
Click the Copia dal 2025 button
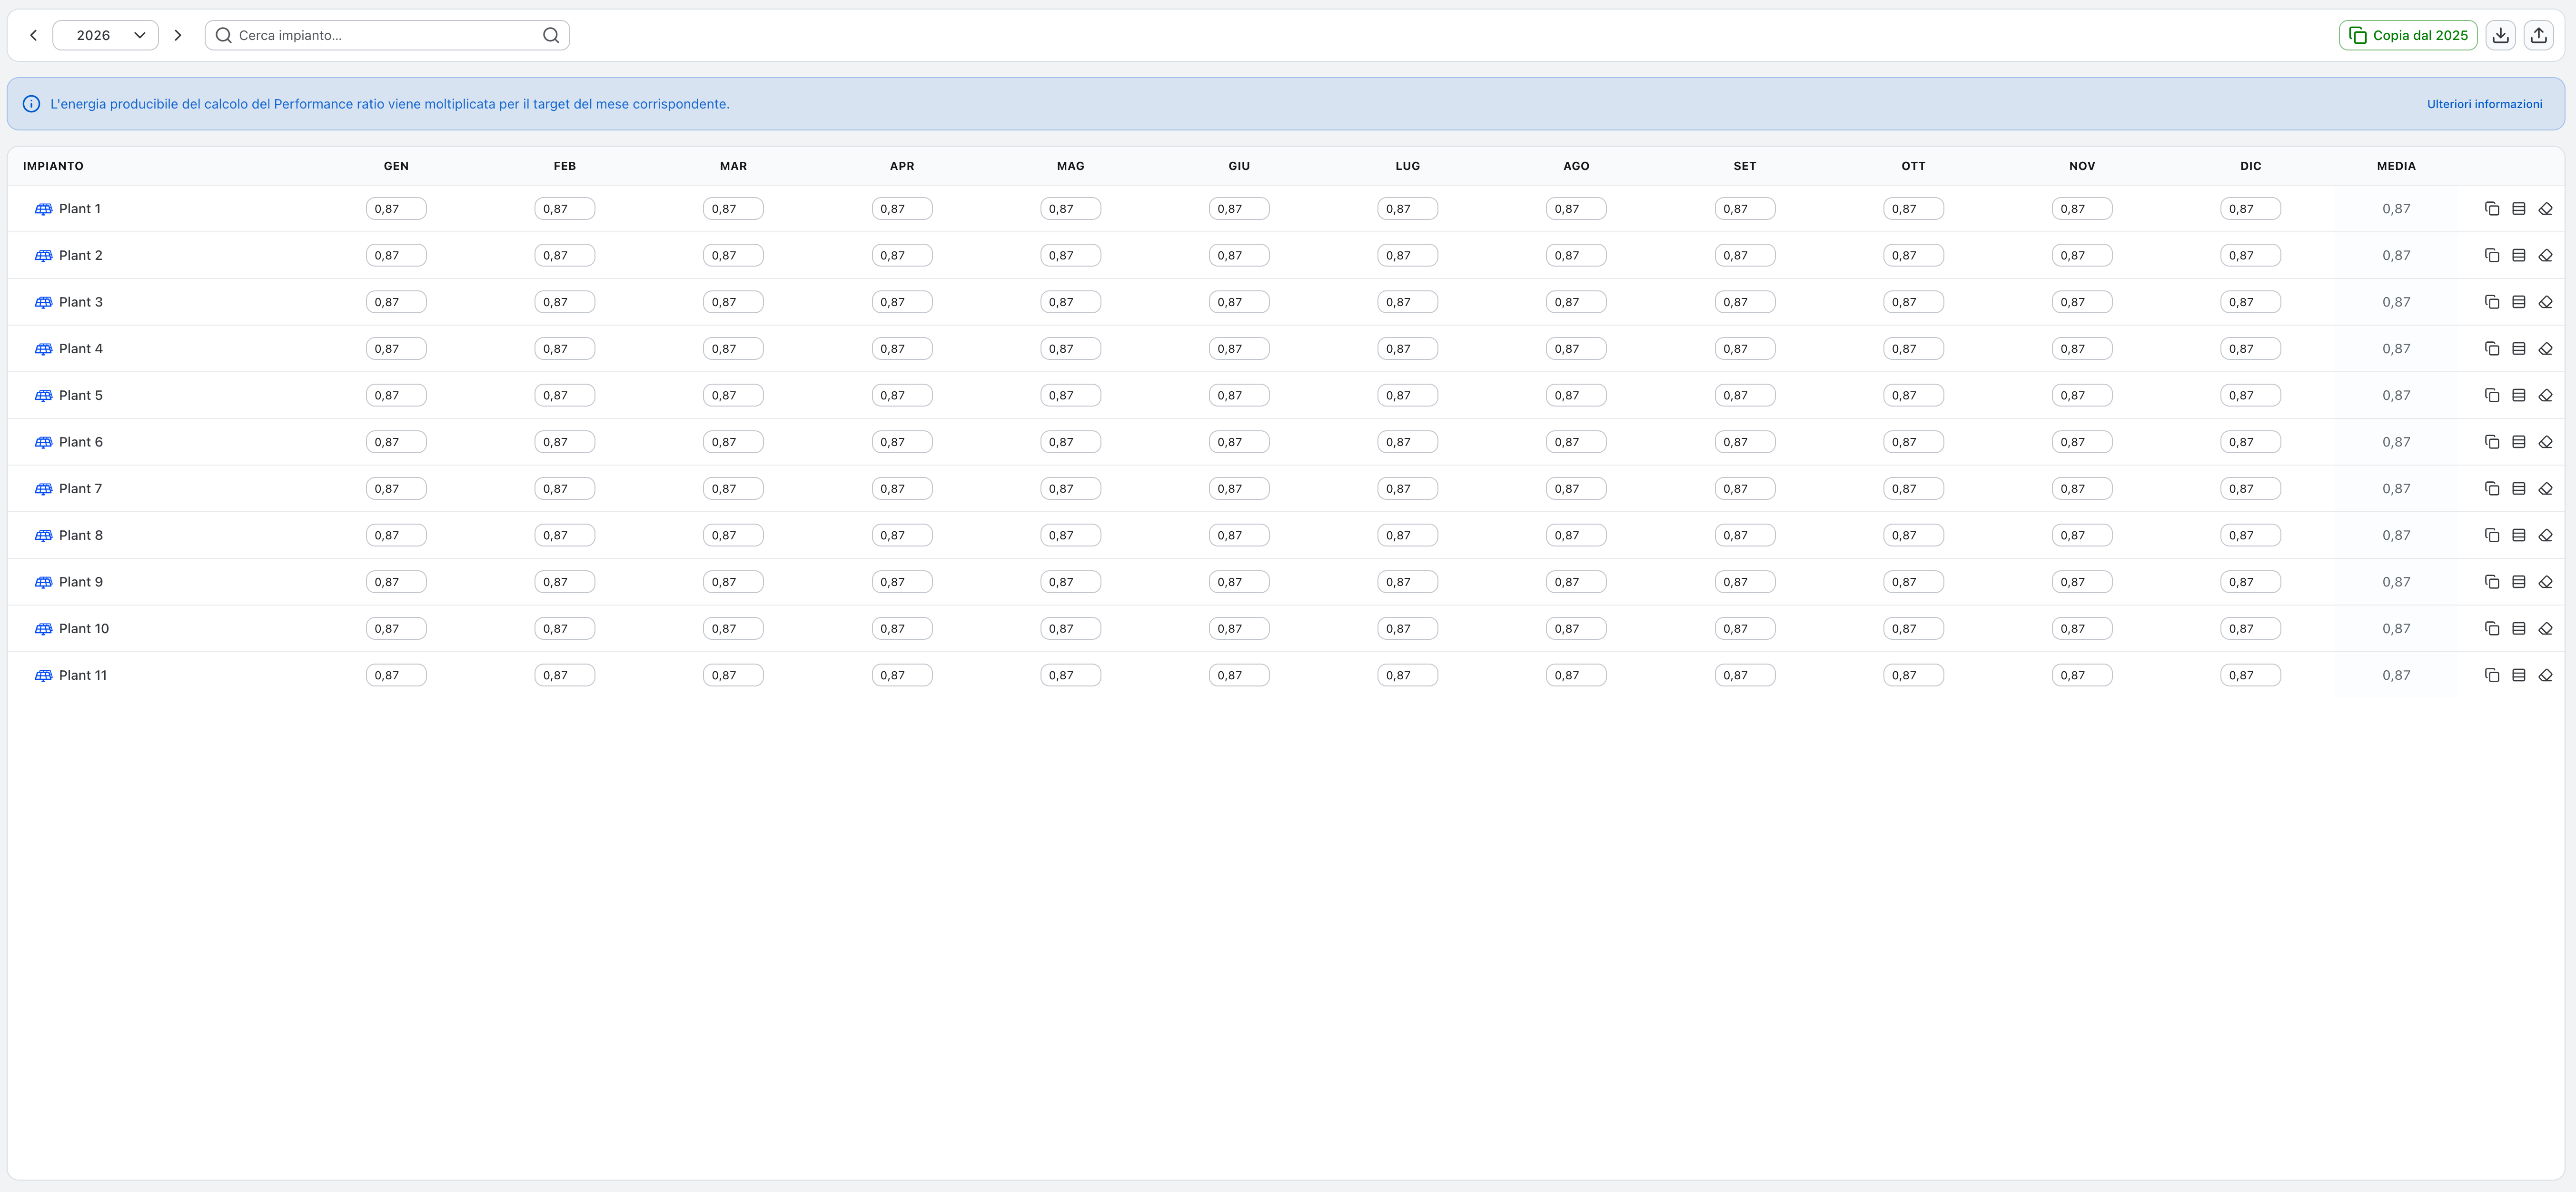click(2407, 35)
